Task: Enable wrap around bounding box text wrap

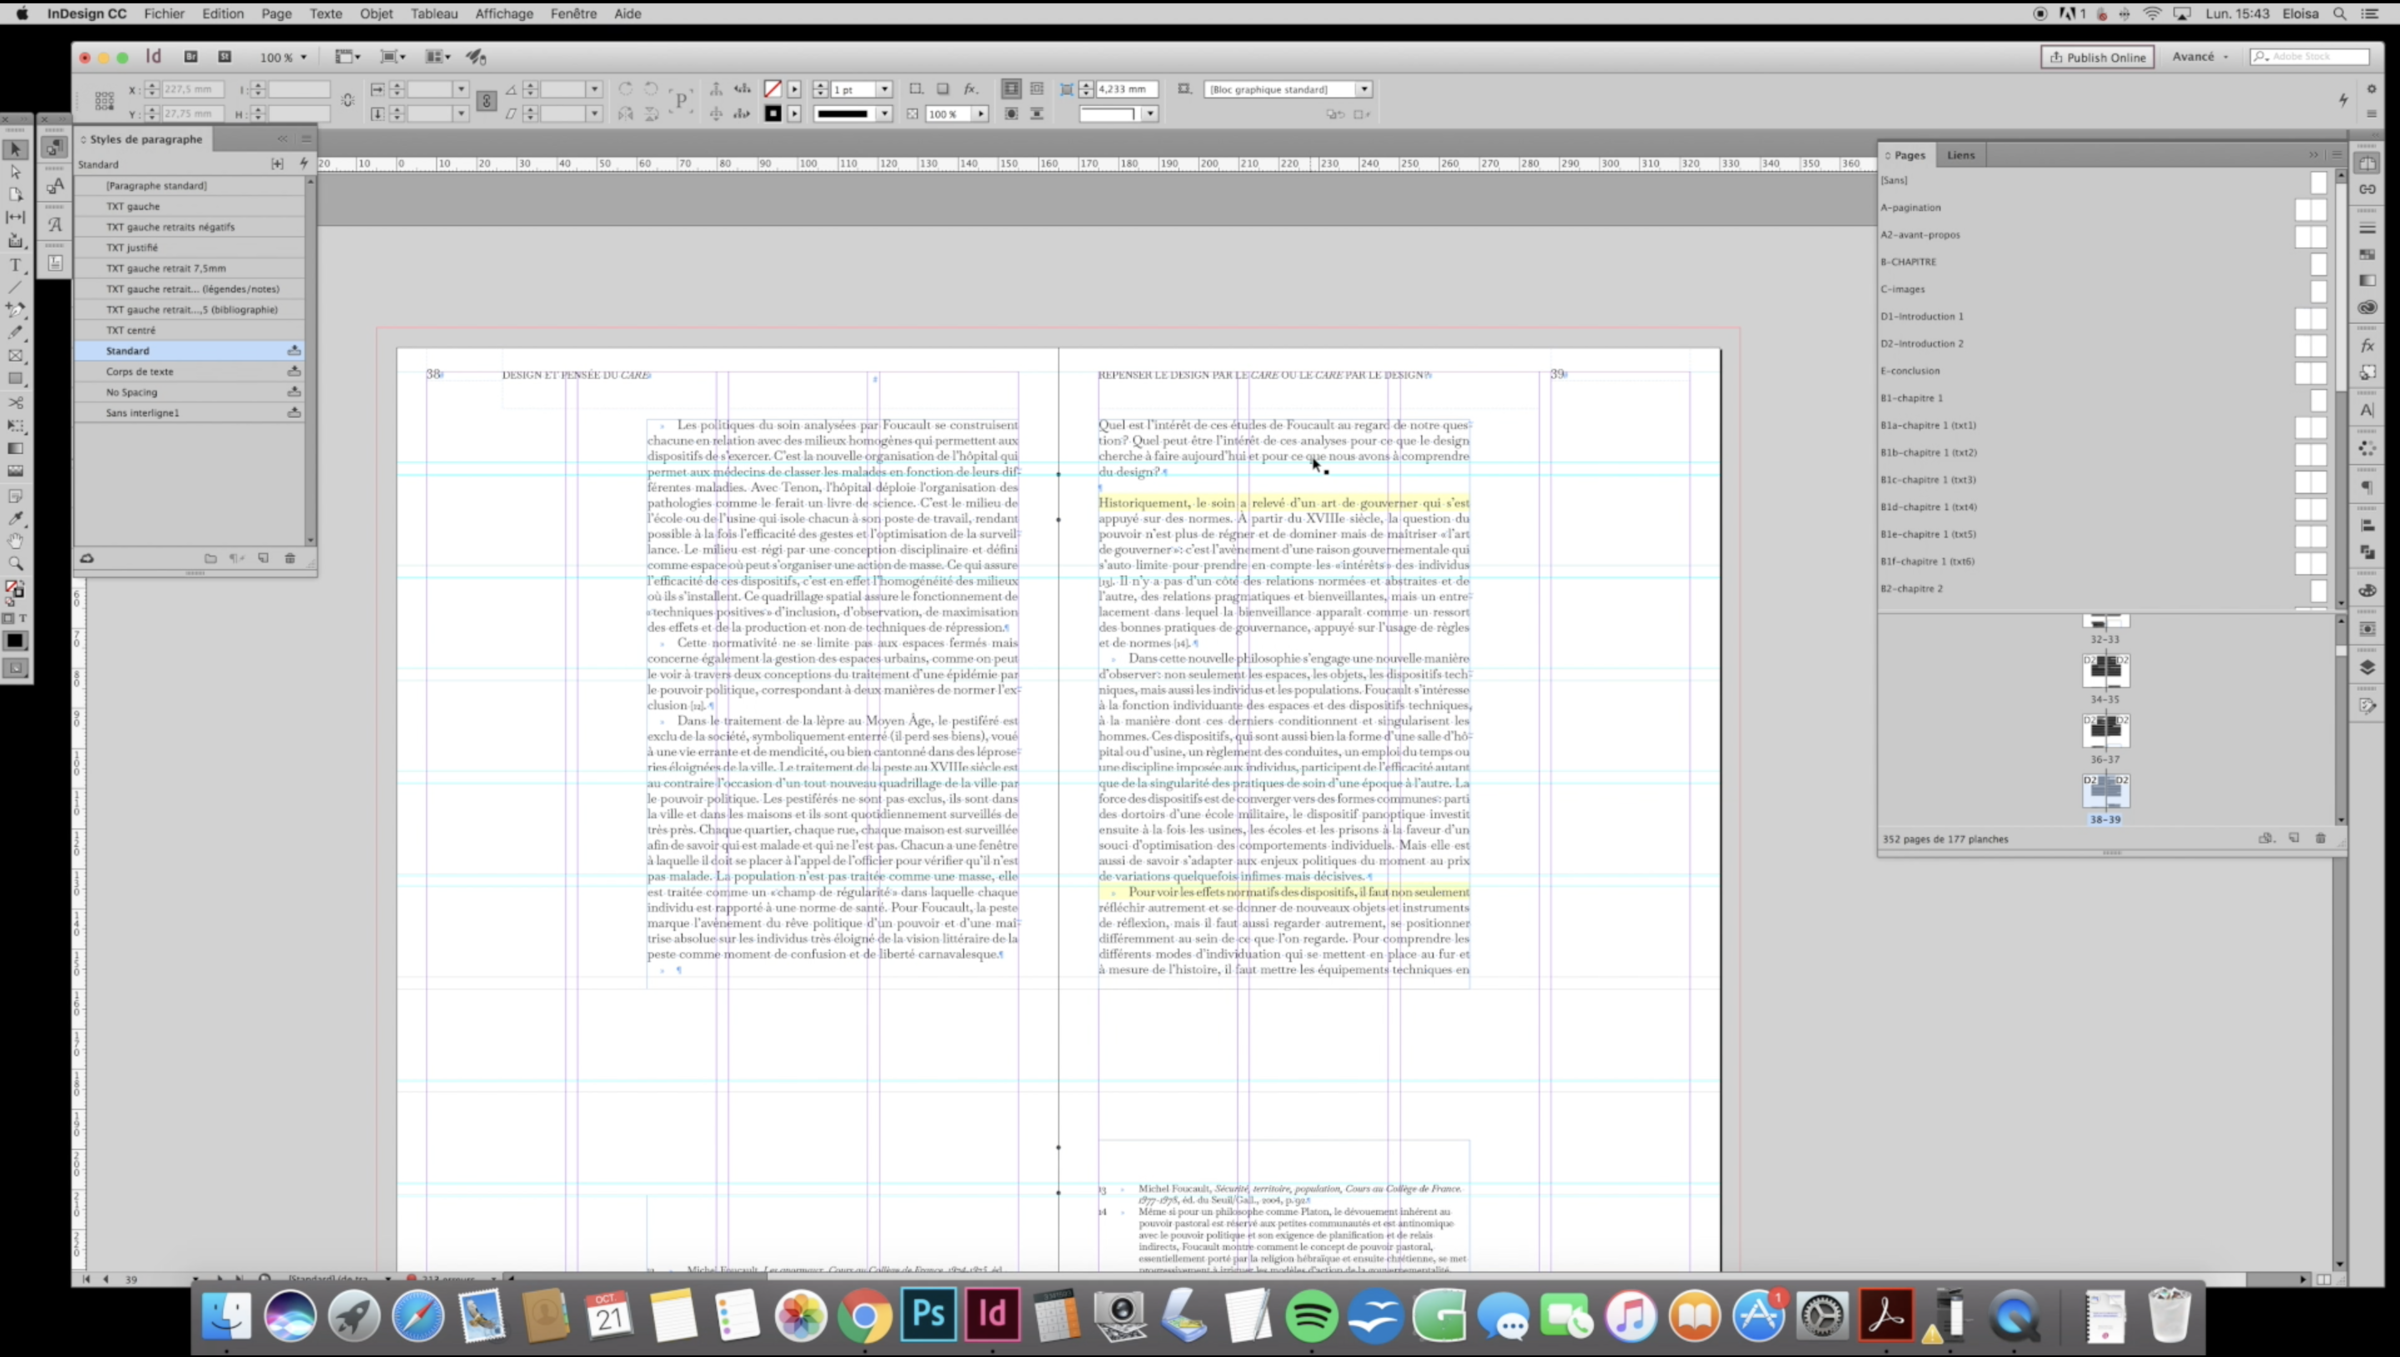Action: (1037, 89)
